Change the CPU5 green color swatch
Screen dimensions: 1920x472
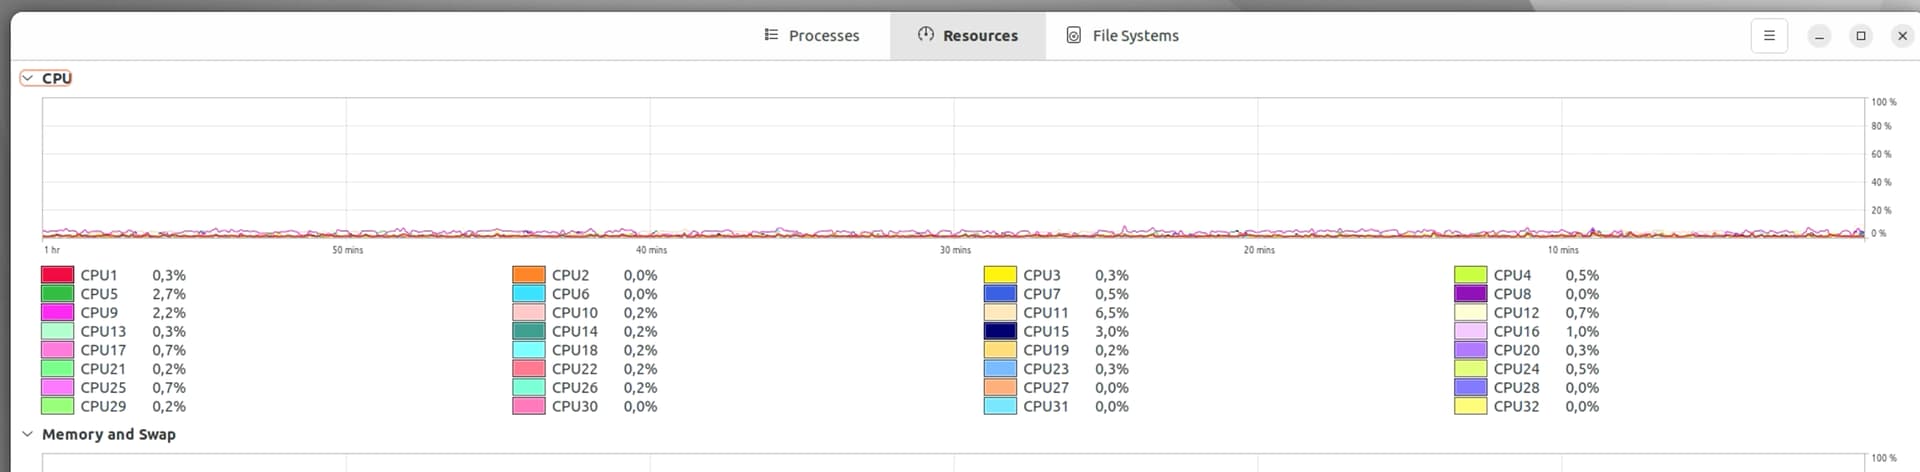[57, 294]
